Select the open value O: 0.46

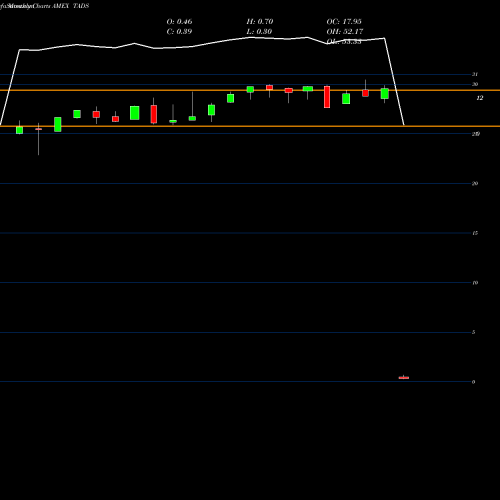[179, 22]
